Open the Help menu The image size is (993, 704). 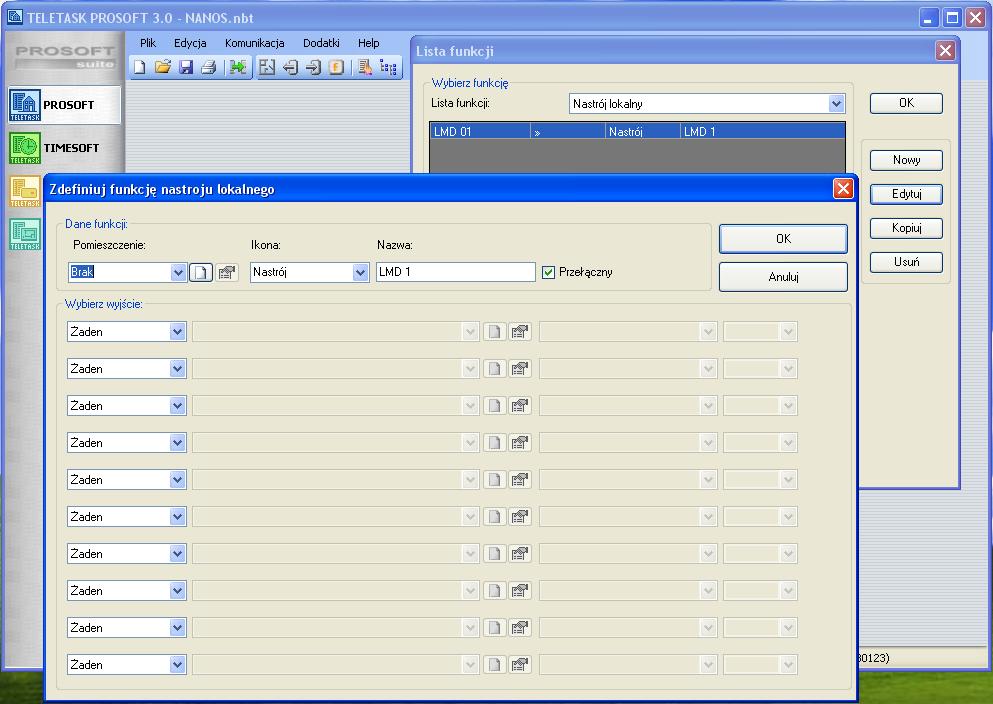(x=369, y=43)
